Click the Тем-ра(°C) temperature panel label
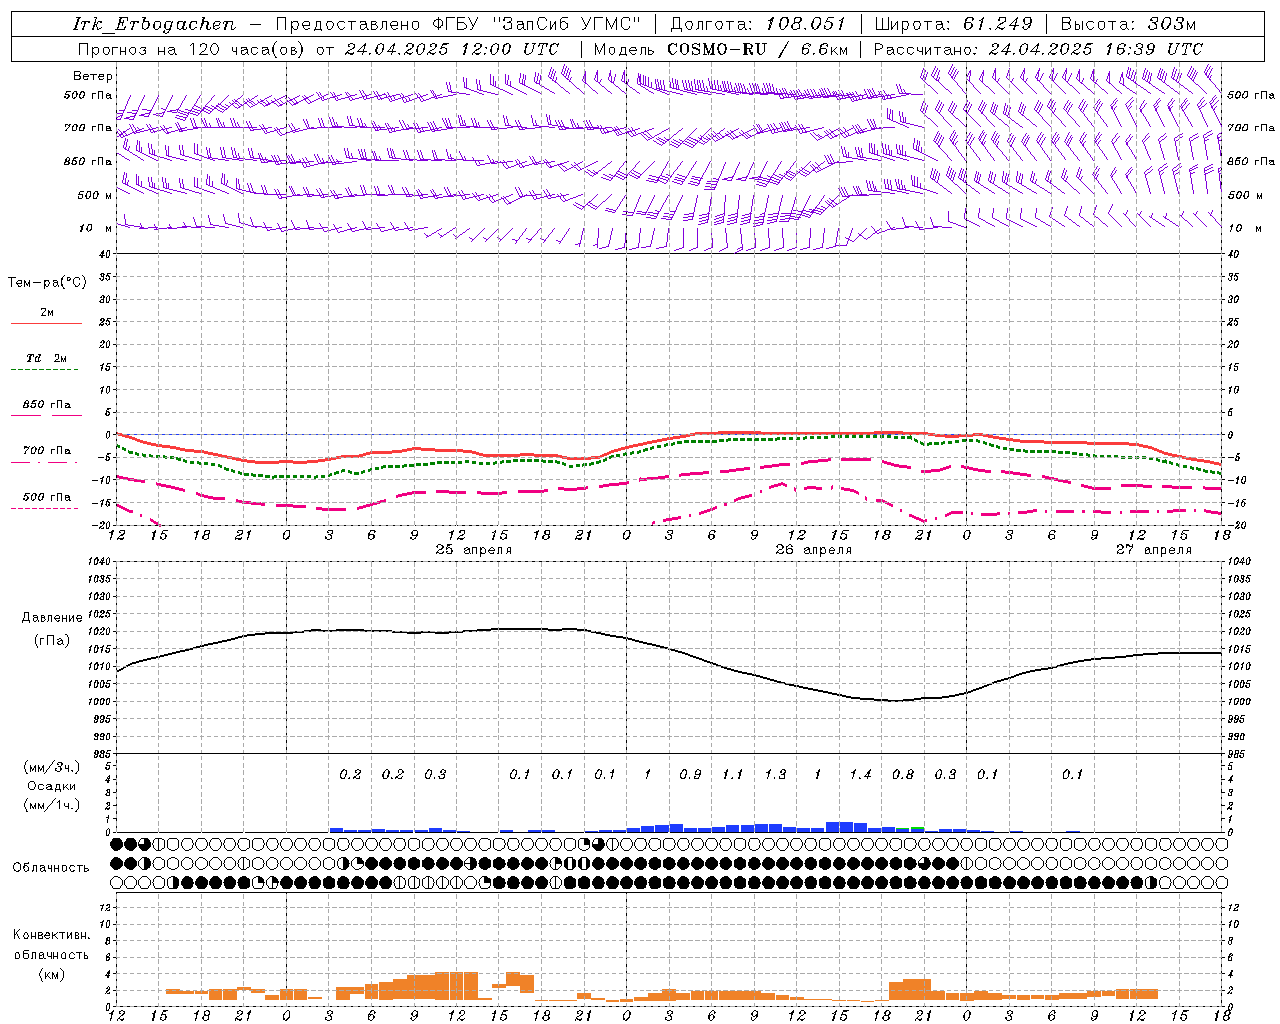Image resolution: width=1280 pixels, height=1024 pixels. (x=47, y=283)
